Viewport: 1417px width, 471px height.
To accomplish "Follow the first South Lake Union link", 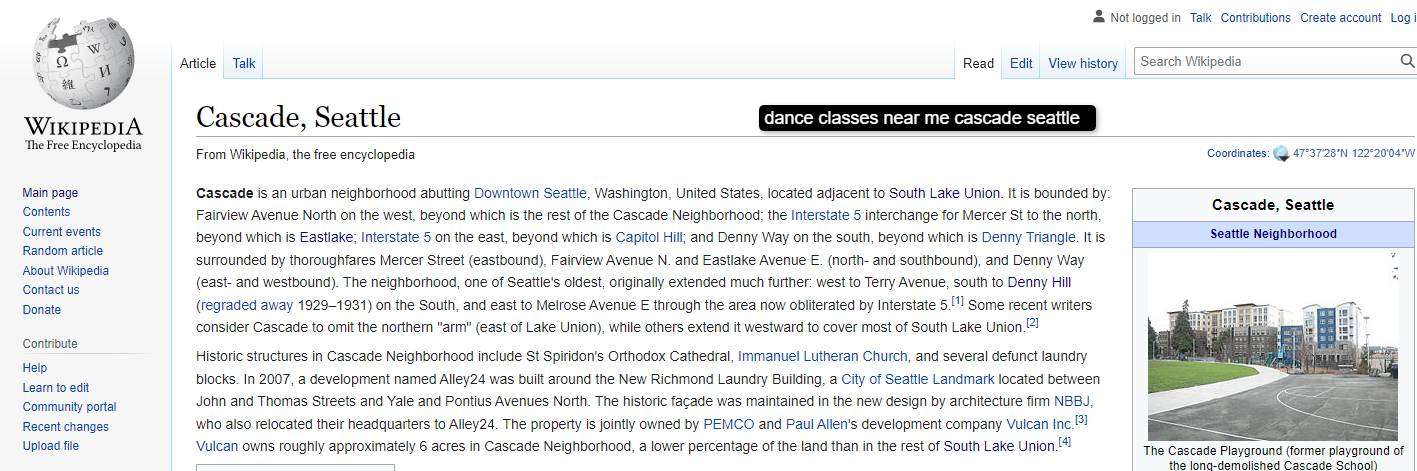I will pyautogui.click(x=944, y=193).
